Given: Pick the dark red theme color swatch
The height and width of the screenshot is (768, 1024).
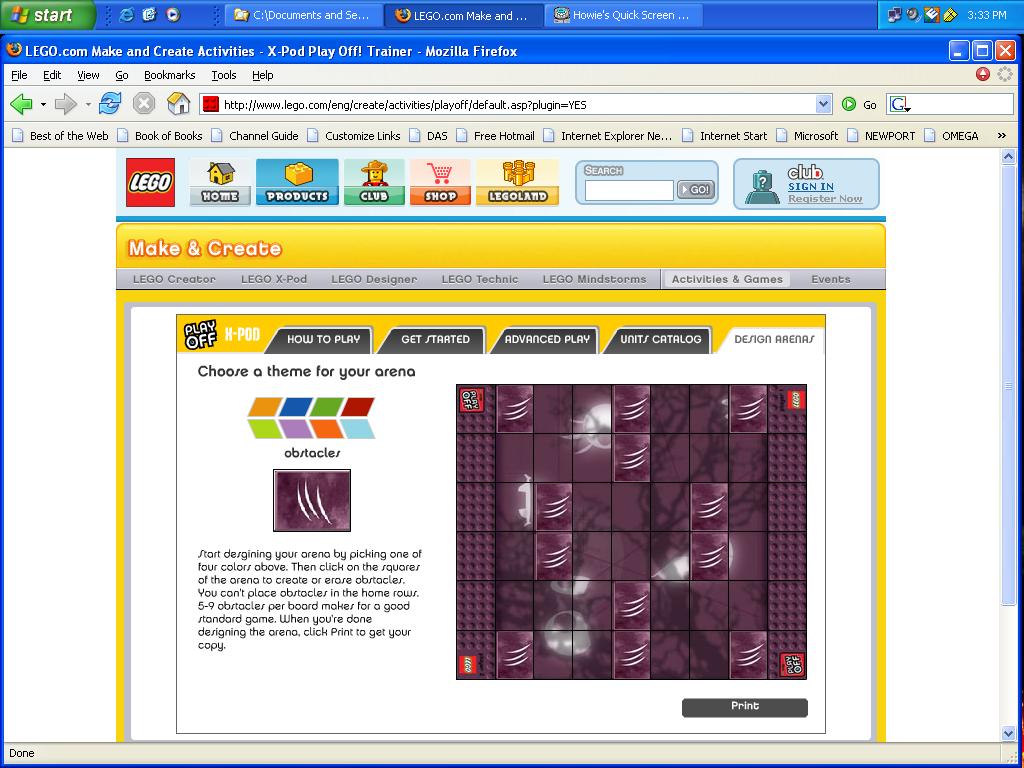Looking at the screenshot, I should [357, 408].
